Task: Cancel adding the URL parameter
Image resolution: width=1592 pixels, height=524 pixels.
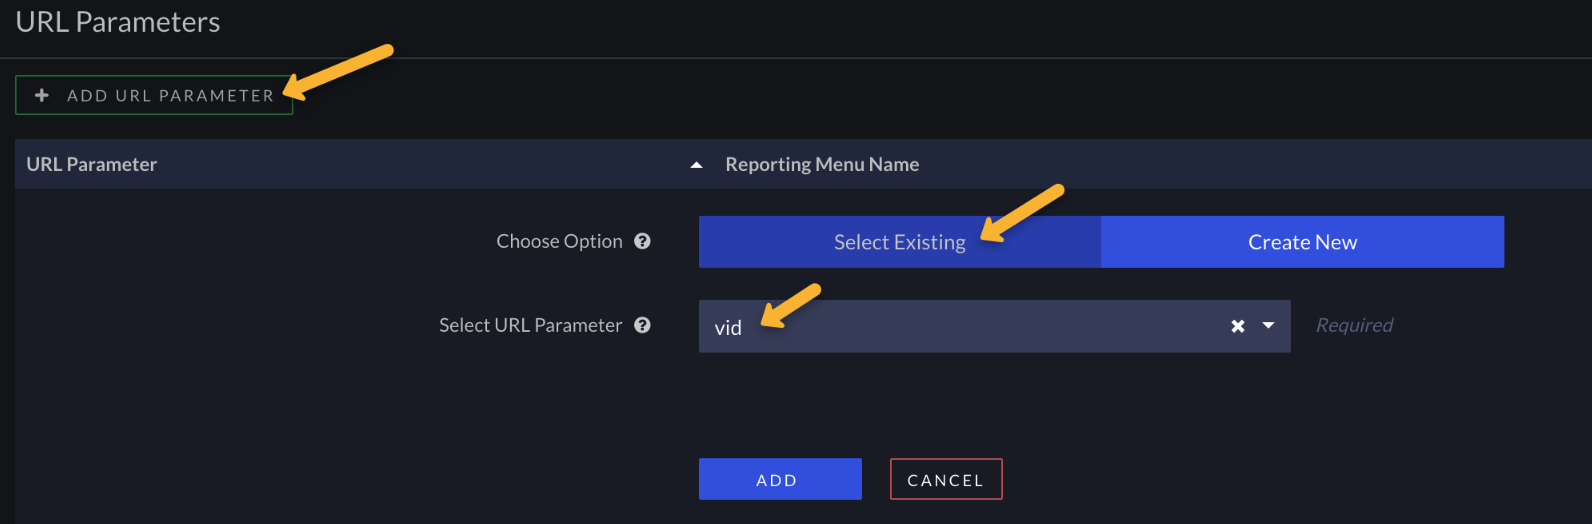Action: [945, 479]
